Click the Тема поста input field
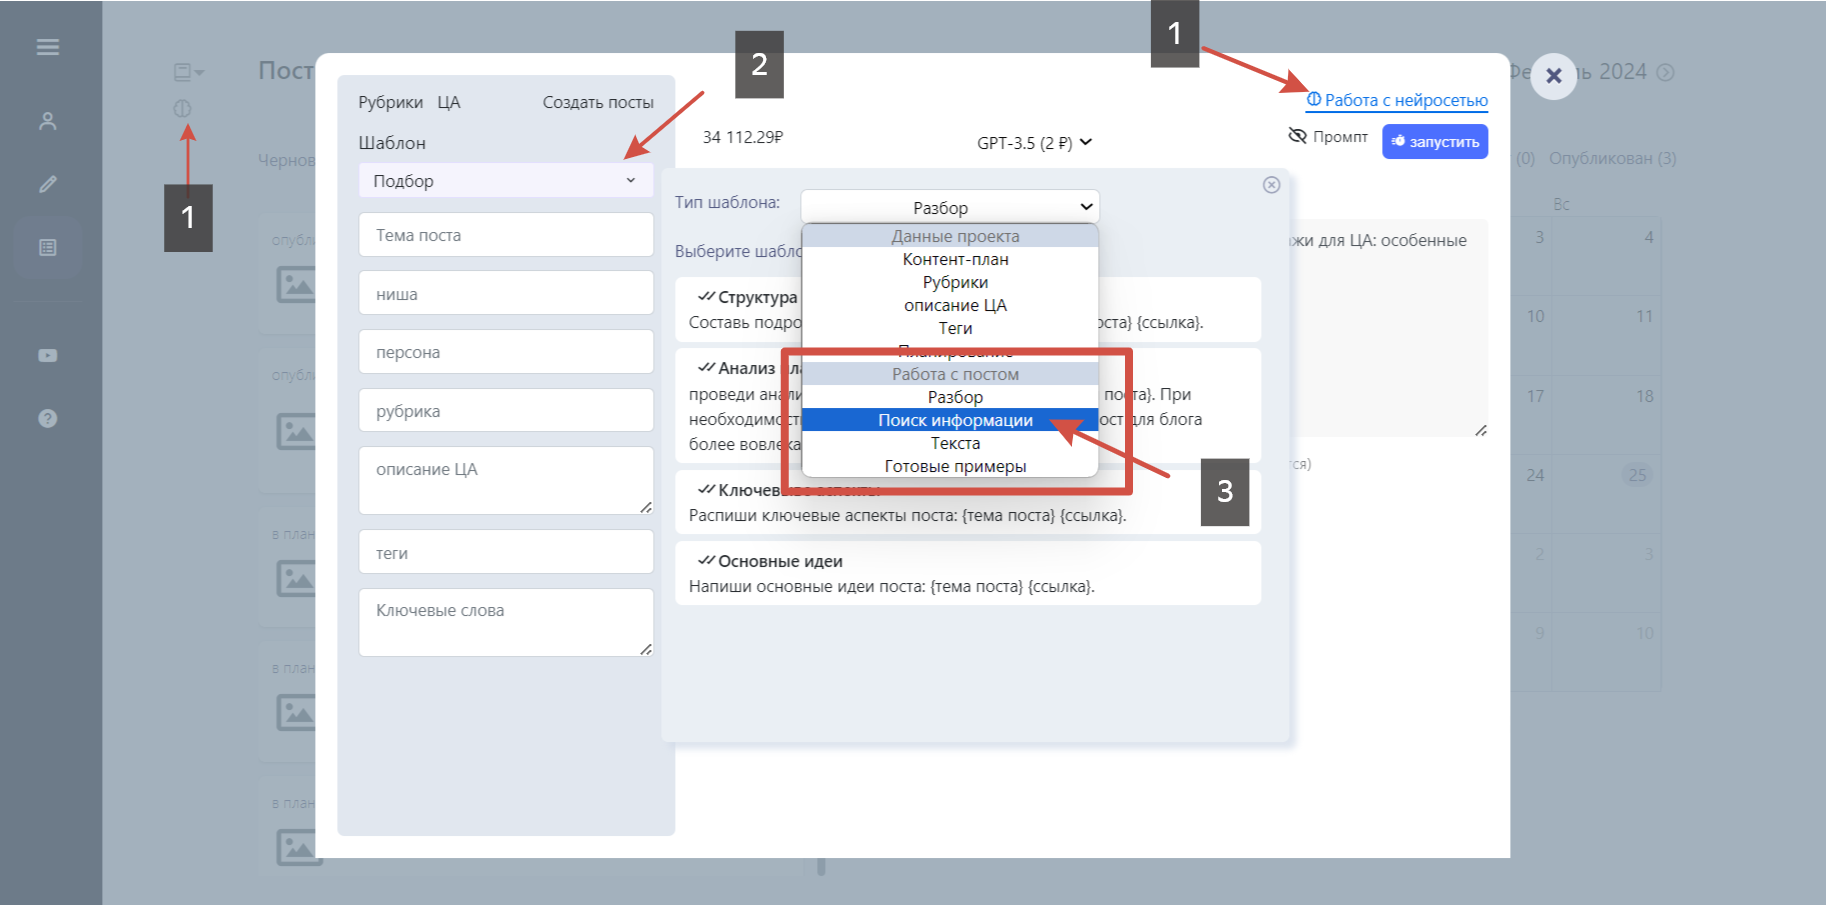The height and width of the screenshot is (905, 1826). 506,235
